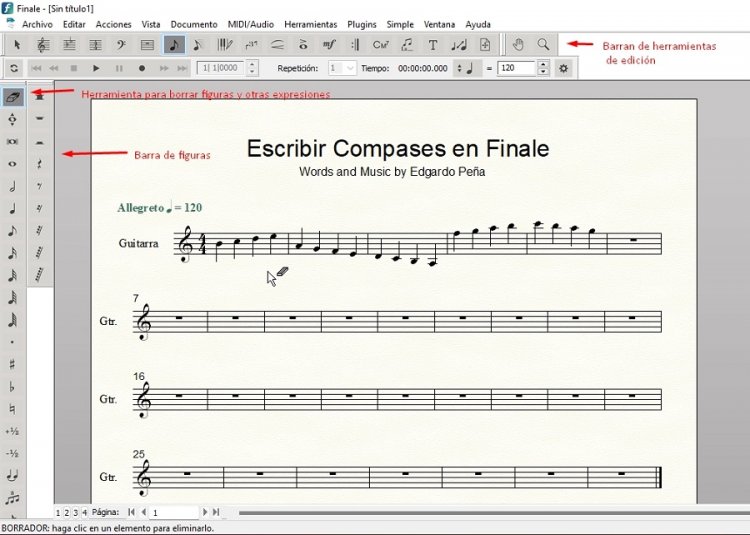Select the Speedy Entry tool
Image resolution: width=750 pixels, height=535 pixels.
point(199,45)
